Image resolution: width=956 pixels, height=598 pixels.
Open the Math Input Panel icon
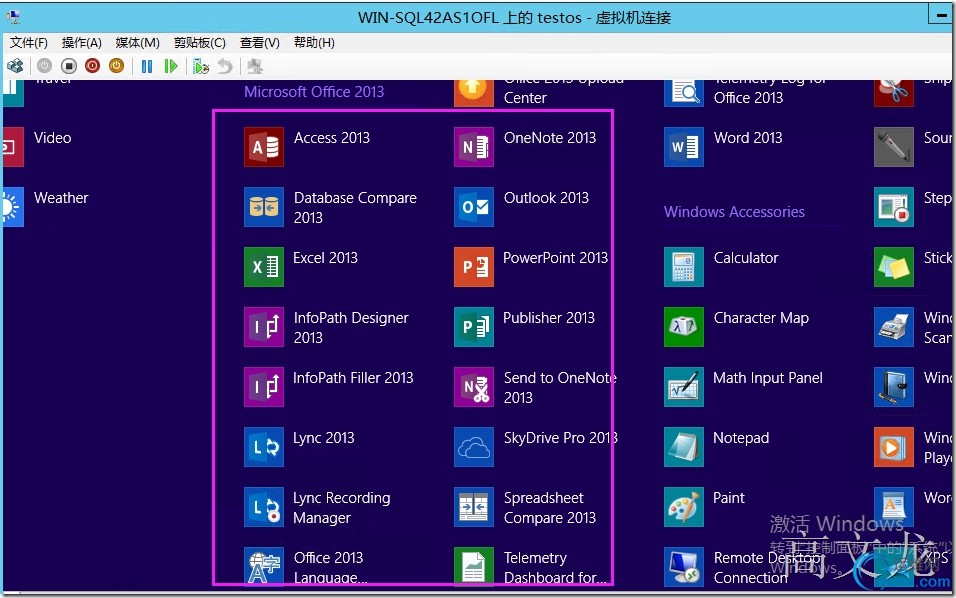pos(684,387)
